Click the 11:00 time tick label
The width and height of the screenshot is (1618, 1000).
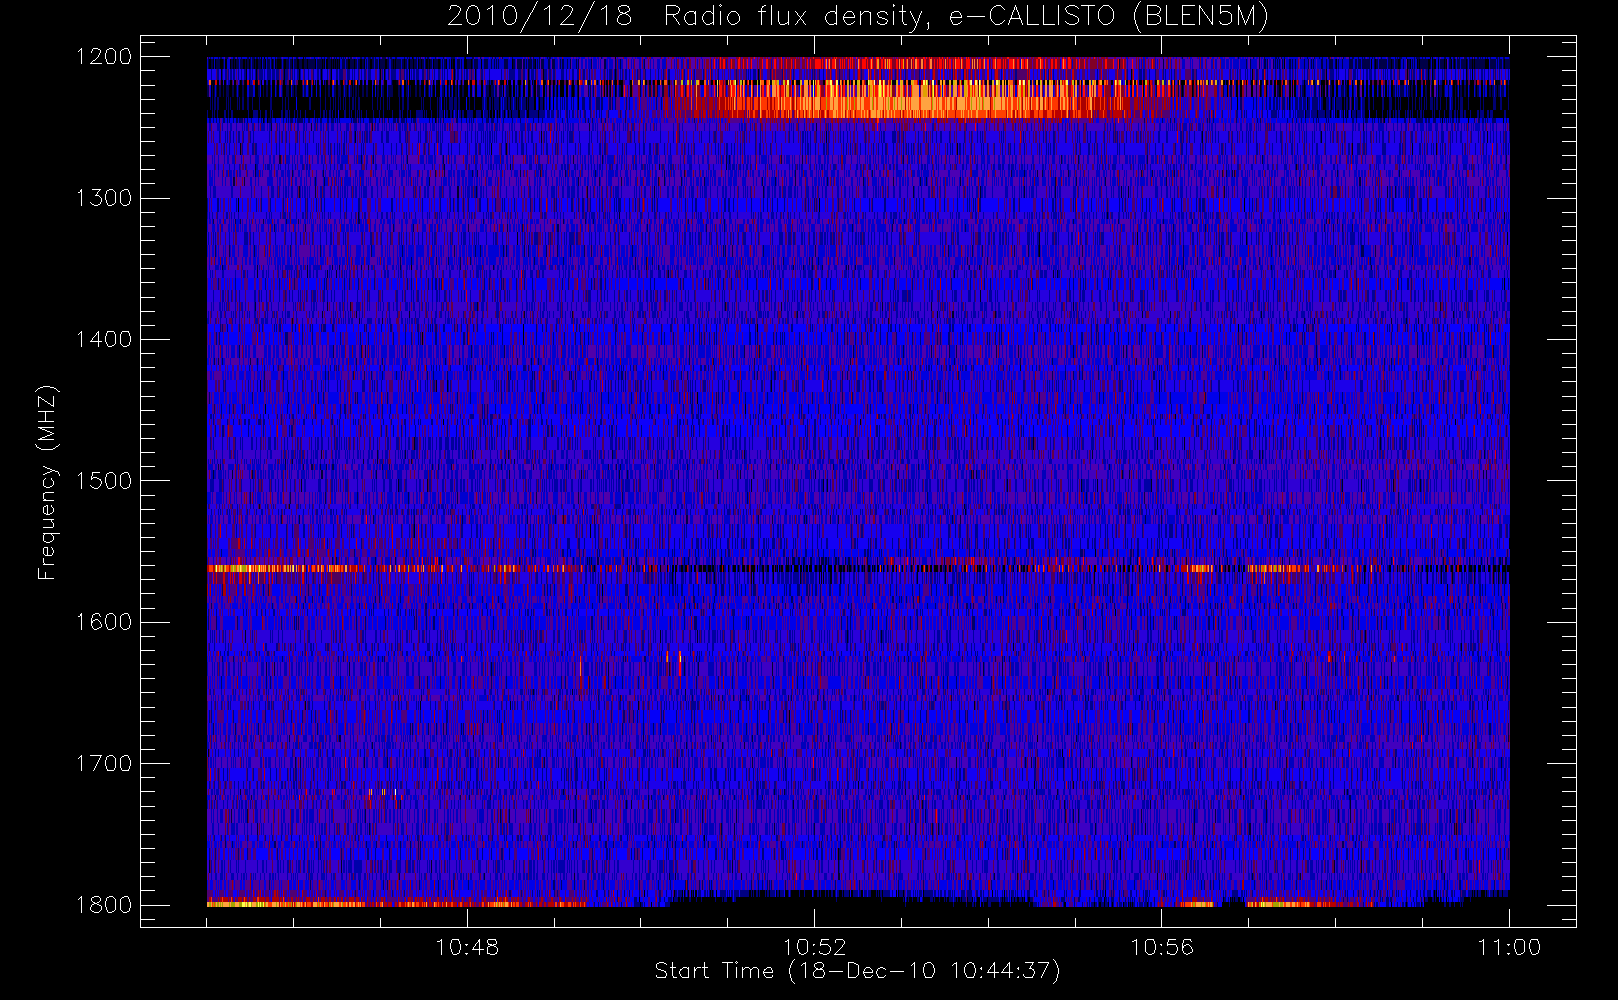(1509, 947)
